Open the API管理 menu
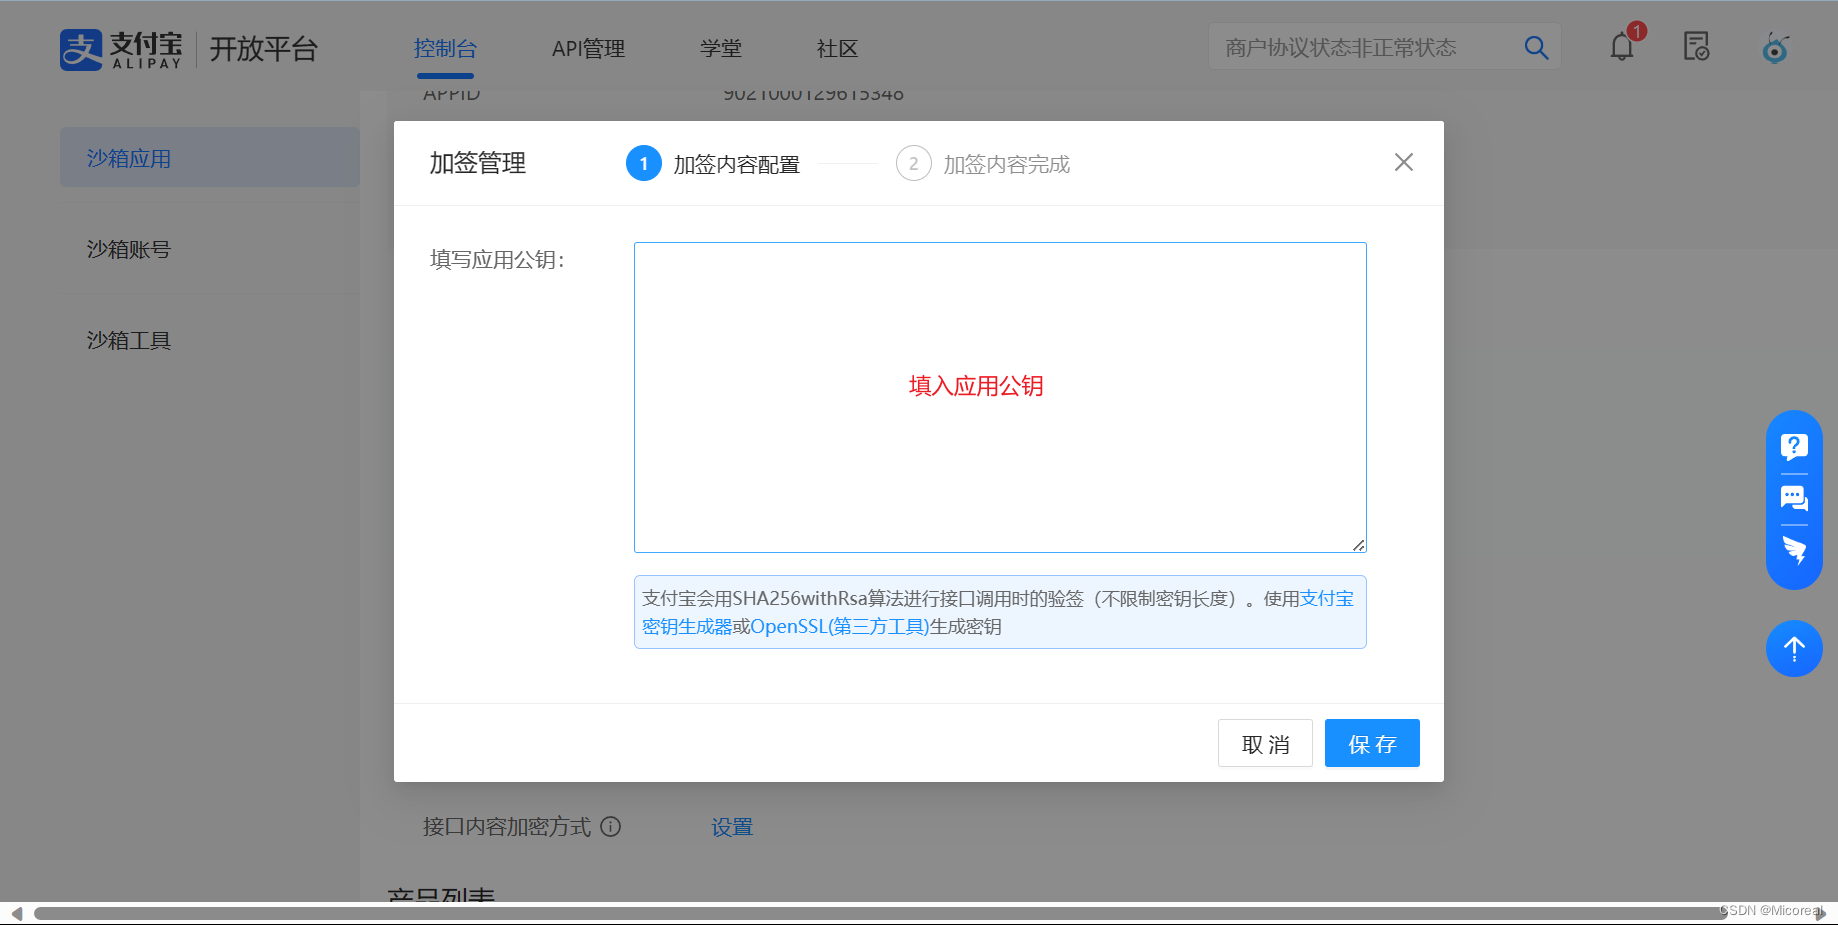 tap(588, 49)
